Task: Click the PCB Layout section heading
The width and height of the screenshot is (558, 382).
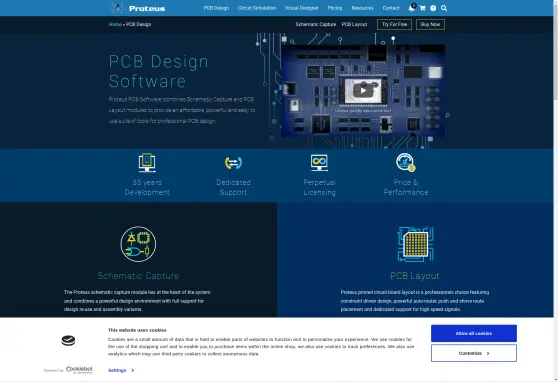Action: click(415, 276)
